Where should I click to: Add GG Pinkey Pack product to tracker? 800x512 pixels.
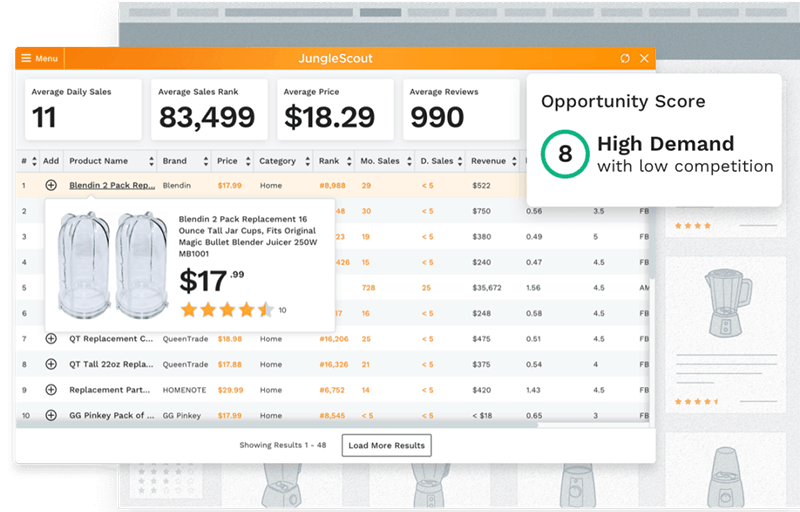(51, 415)
